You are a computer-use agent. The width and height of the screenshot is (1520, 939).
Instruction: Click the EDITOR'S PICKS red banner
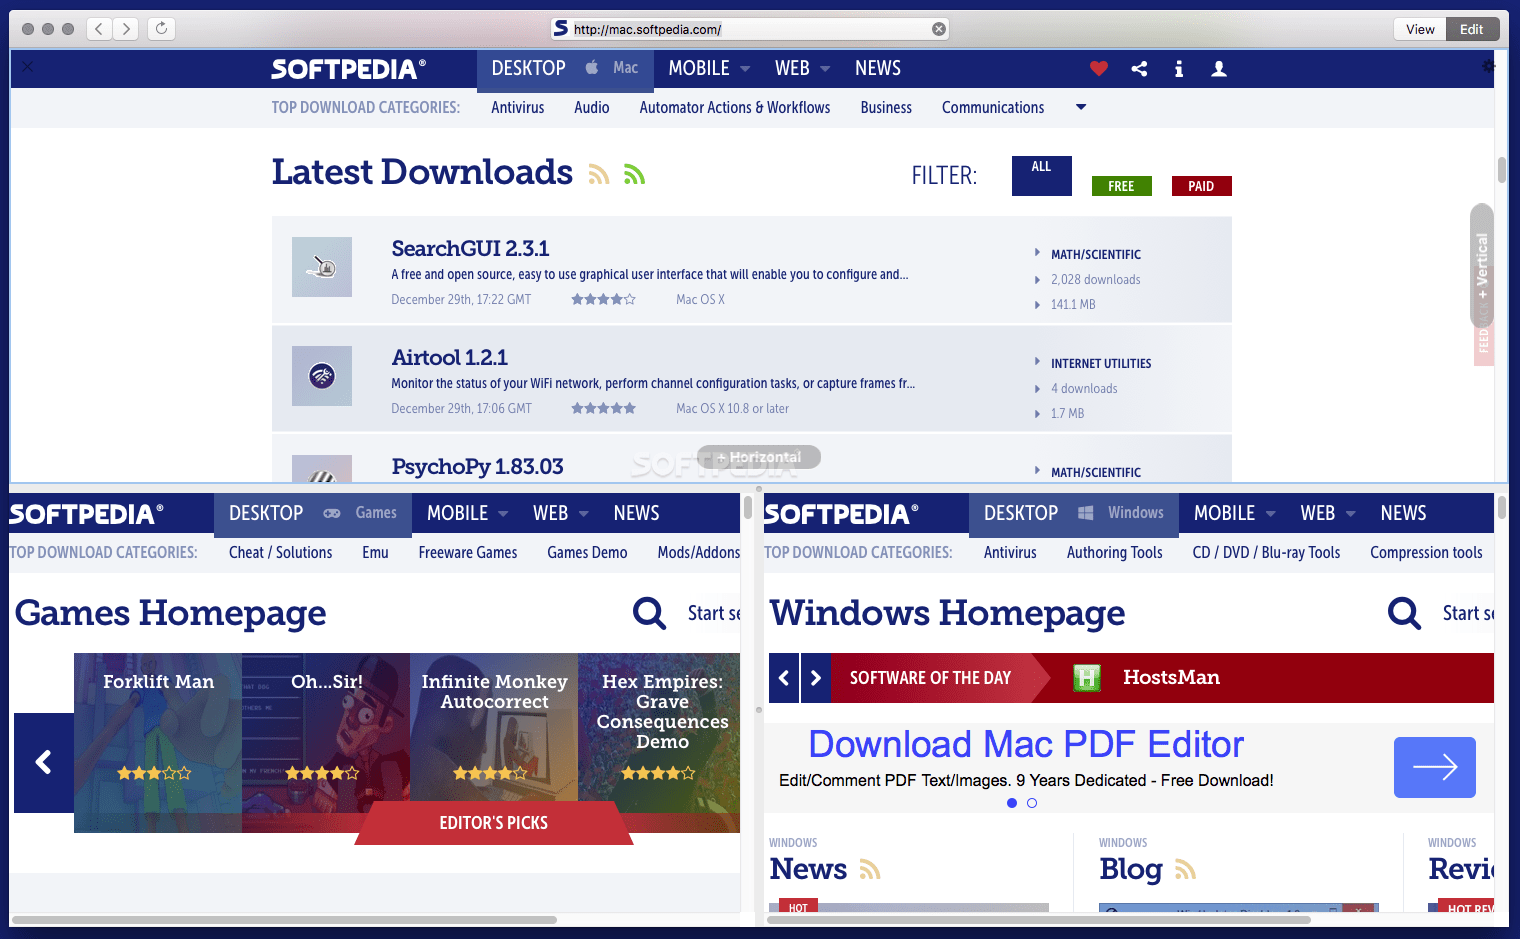(x=494, y=823)
